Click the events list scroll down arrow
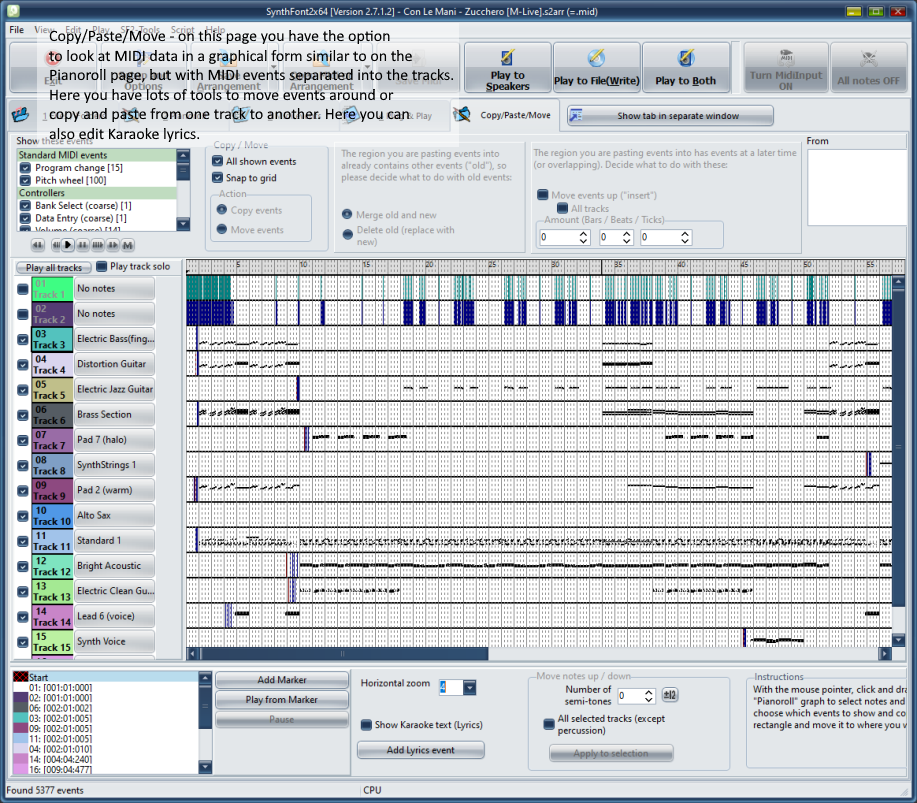Screen dimensions: 917x803 183,224
